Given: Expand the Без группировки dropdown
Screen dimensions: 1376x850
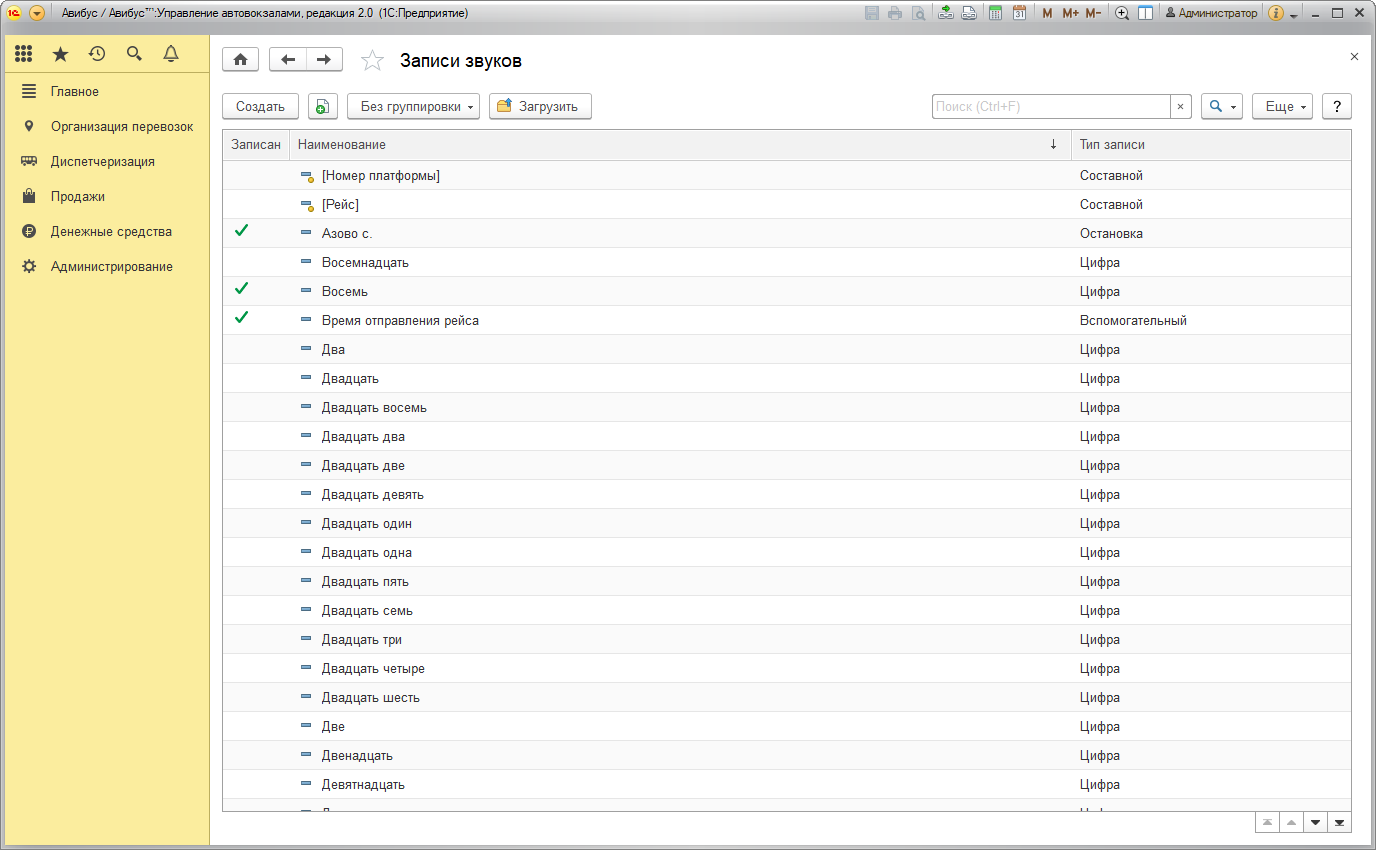Looking at the screenshot, I should pos(413,107).
